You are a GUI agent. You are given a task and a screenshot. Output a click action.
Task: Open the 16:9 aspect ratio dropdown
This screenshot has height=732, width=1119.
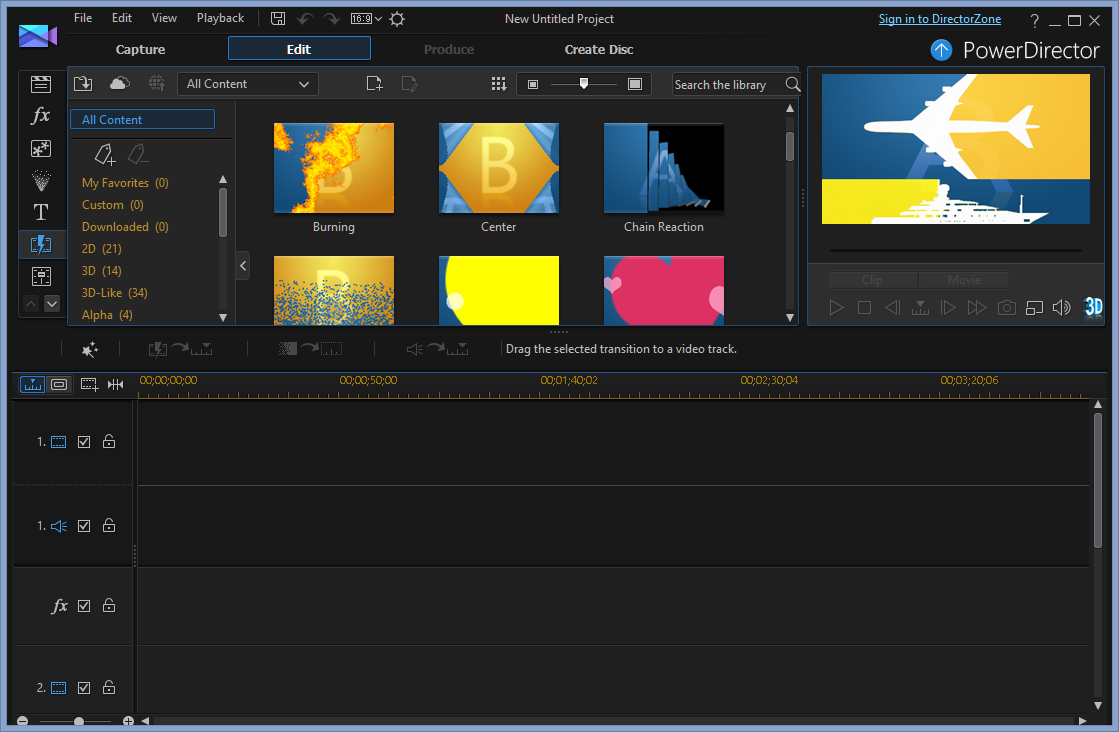366,19
